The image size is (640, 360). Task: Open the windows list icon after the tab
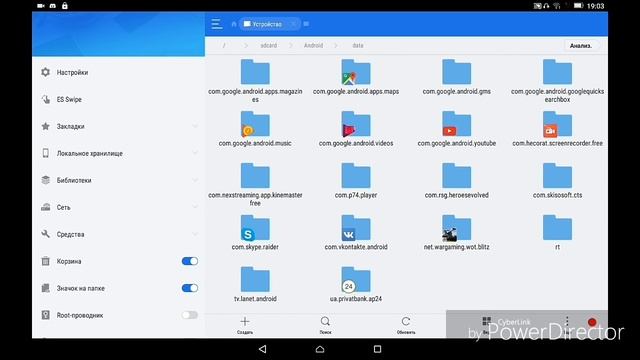pyautogui.click(x=307, y=24)
